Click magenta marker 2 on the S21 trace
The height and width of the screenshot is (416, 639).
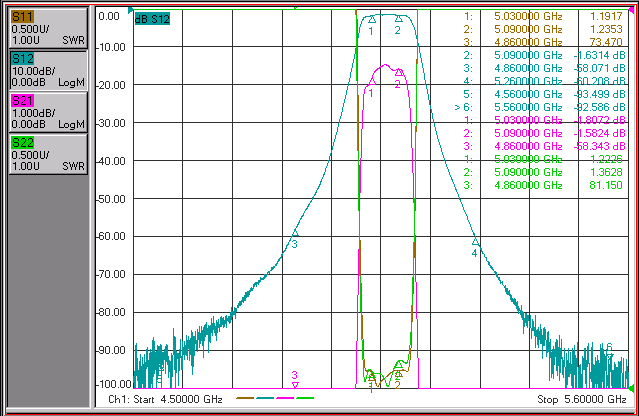pyautogui.click(x=399, y=72)
